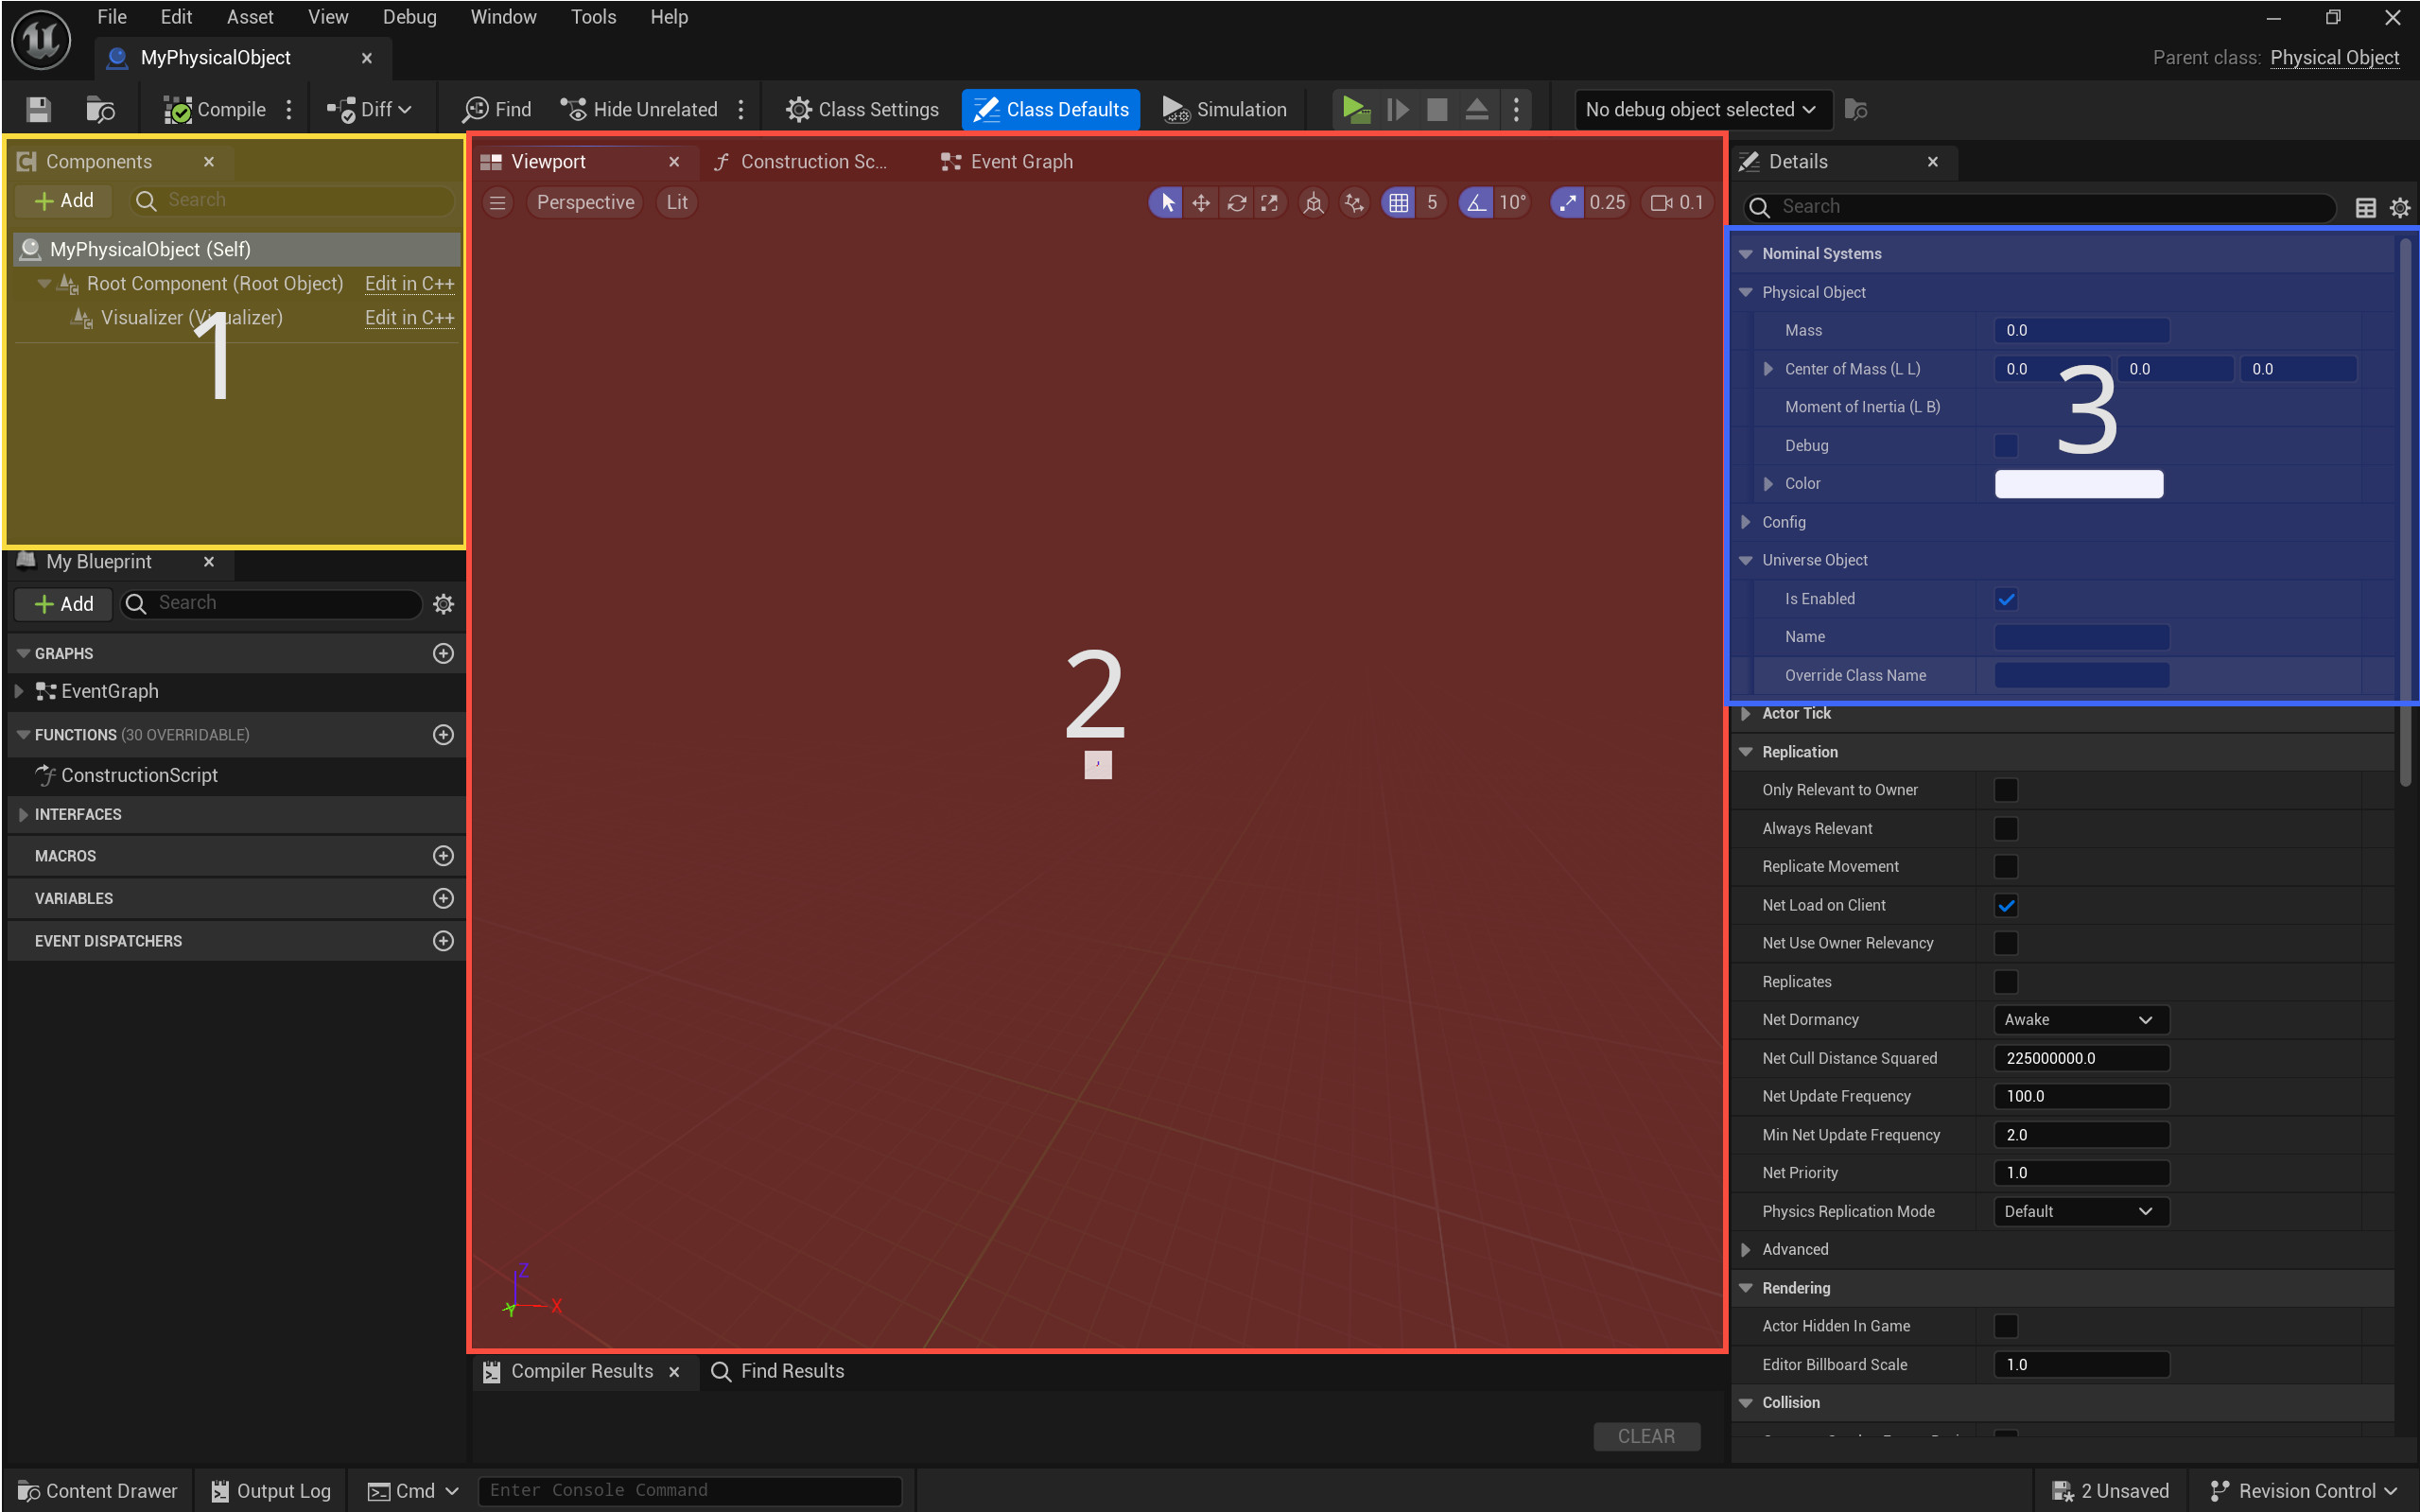The width and height of the screenshot is (2420, 1512).
Task: Uncheck the Is Enabled checkbox
Action: [x=2005, y=599]
